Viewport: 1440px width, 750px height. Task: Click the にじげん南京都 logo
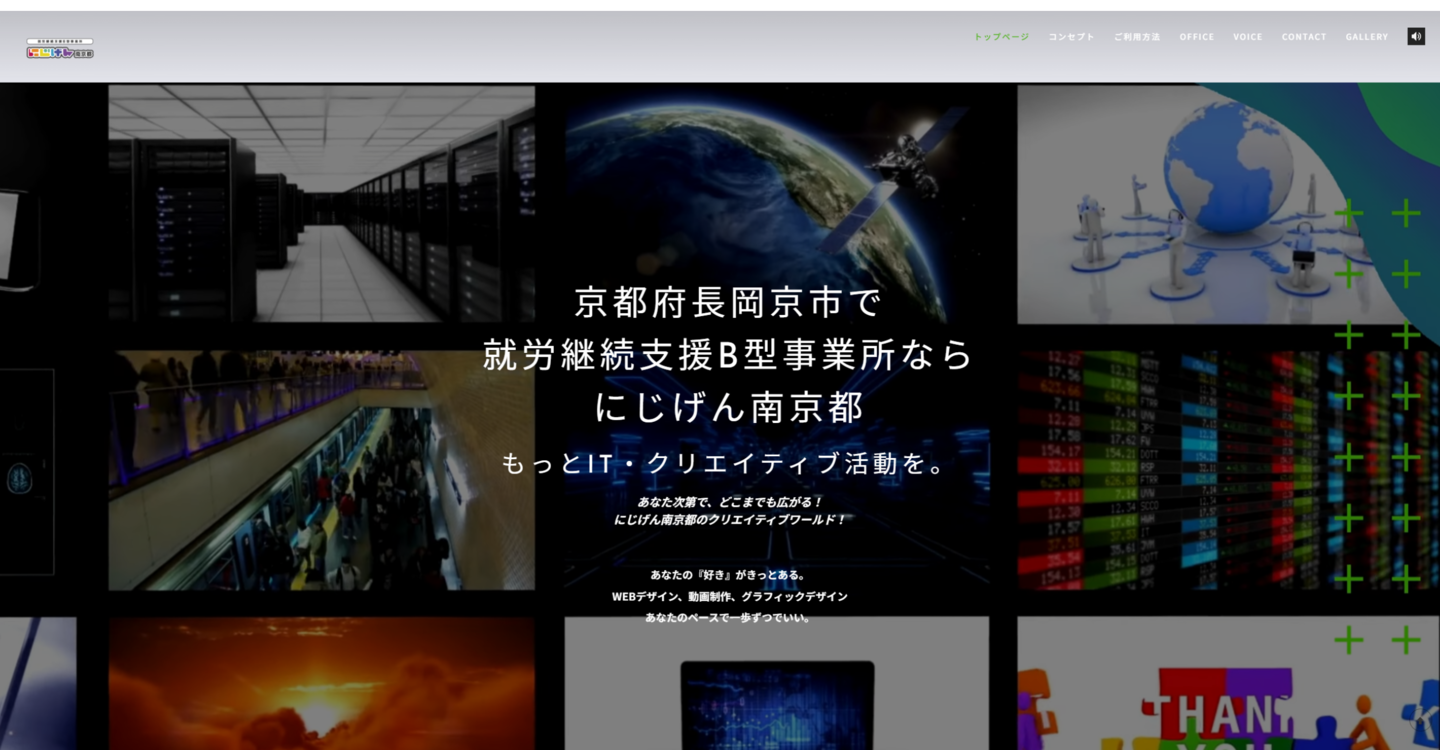coord(60,49)
